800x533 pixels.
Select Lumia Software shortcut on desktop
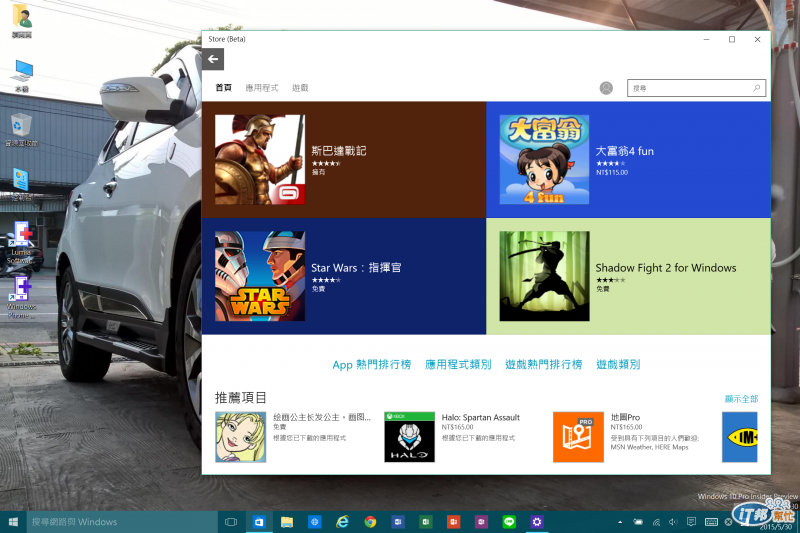(21, 242)
